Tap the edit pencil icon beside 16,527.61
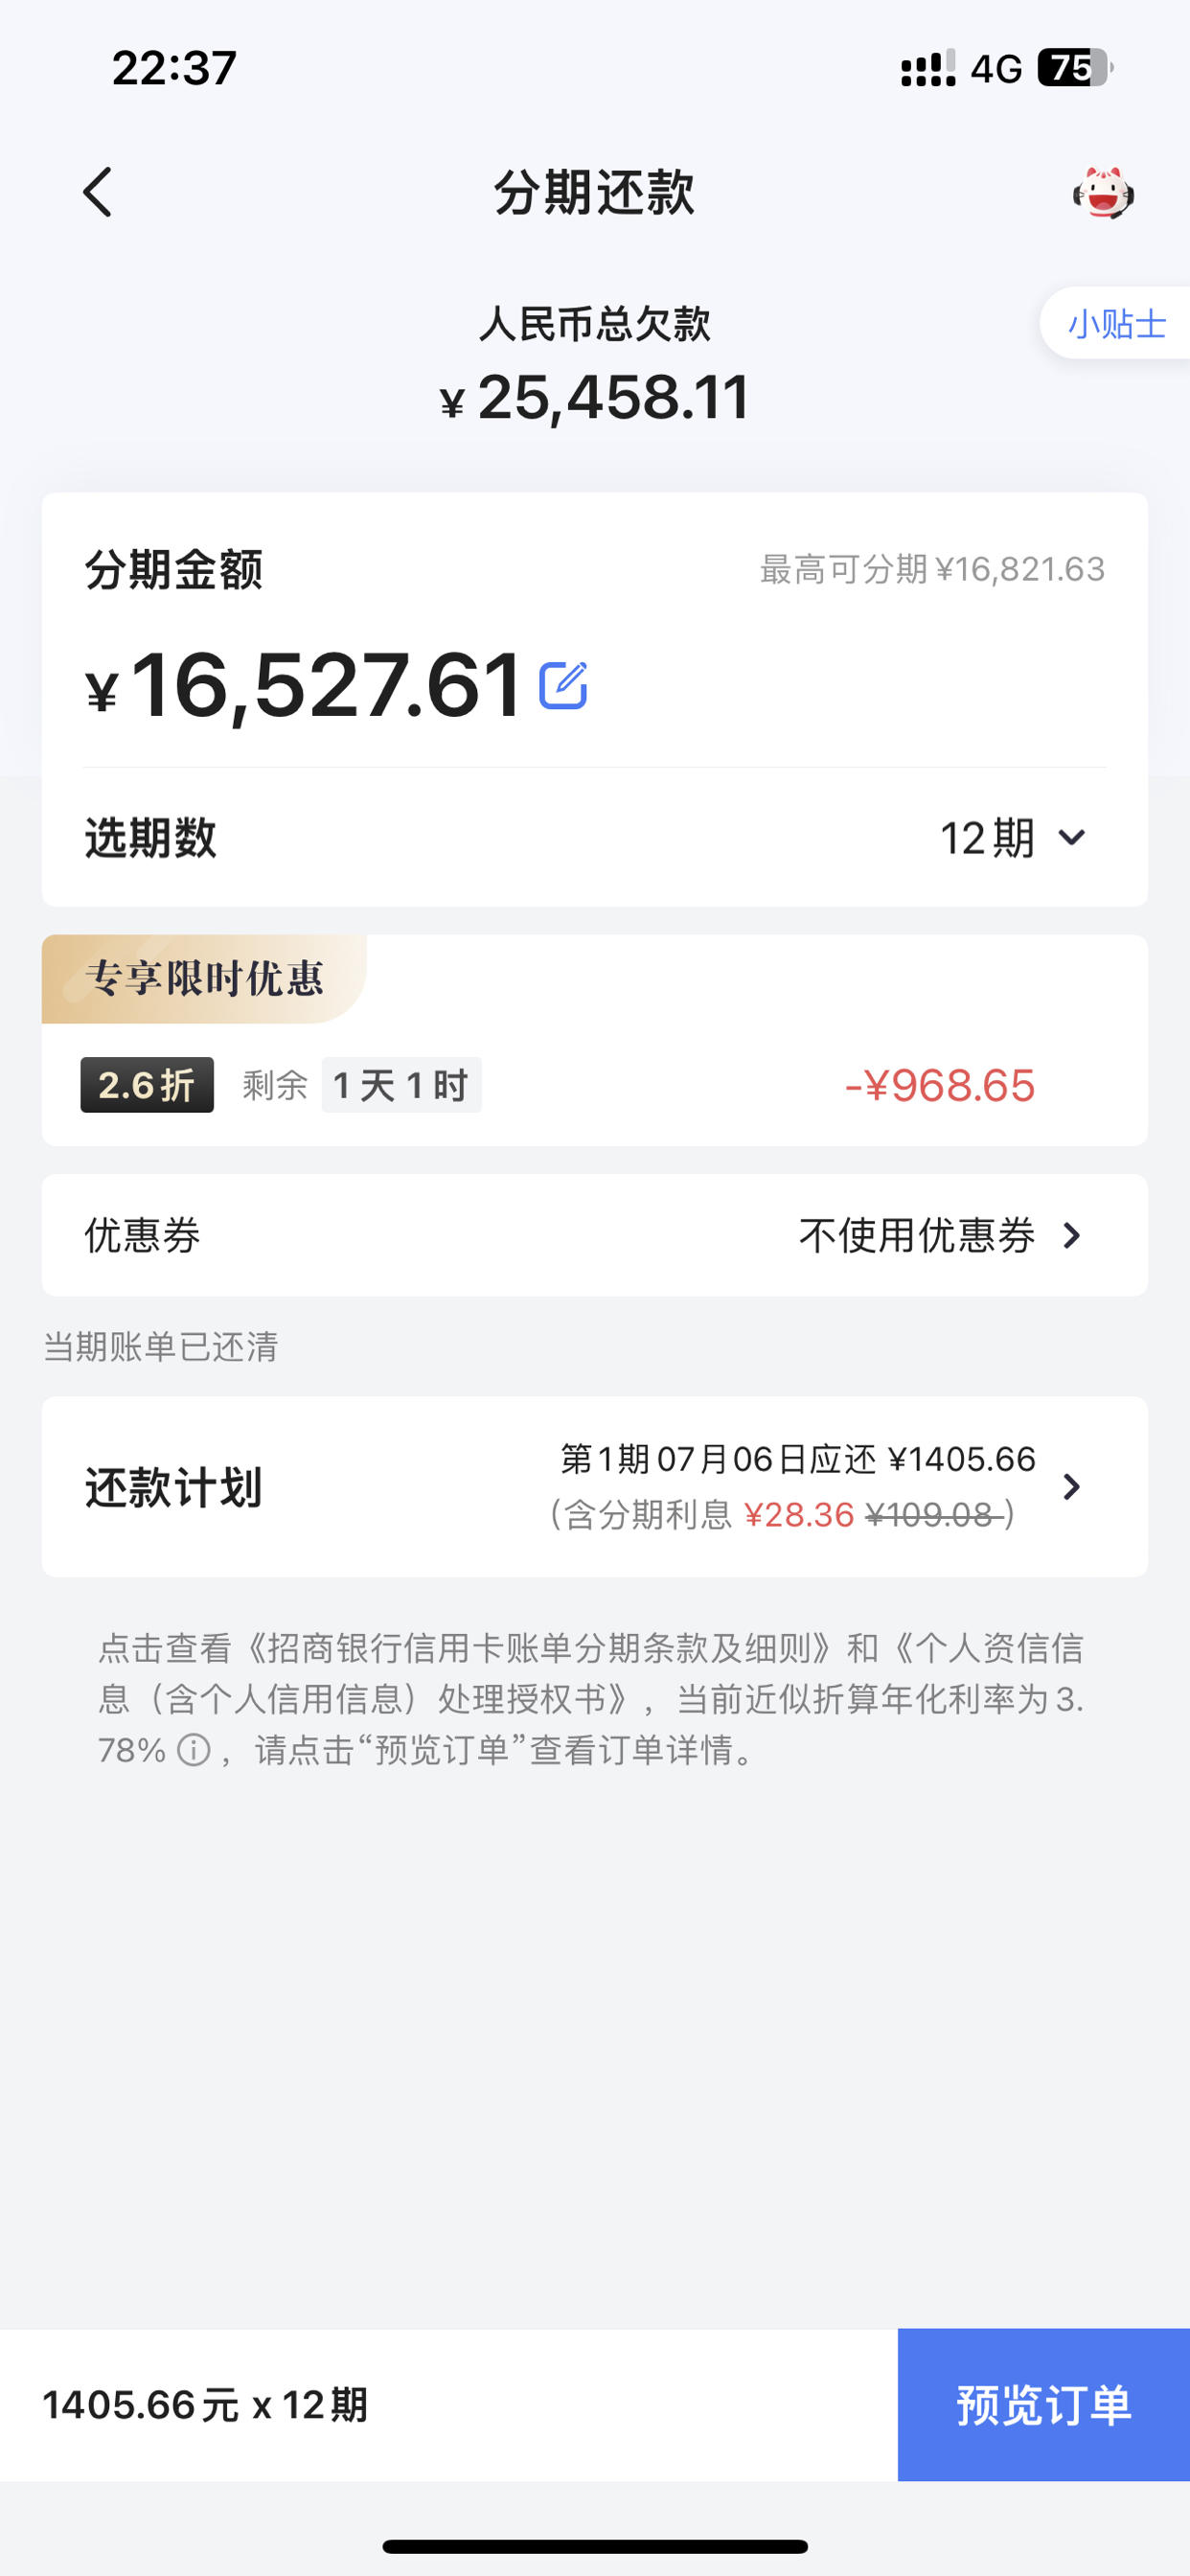This screenshot has height=2576, width=1190. 563,686
